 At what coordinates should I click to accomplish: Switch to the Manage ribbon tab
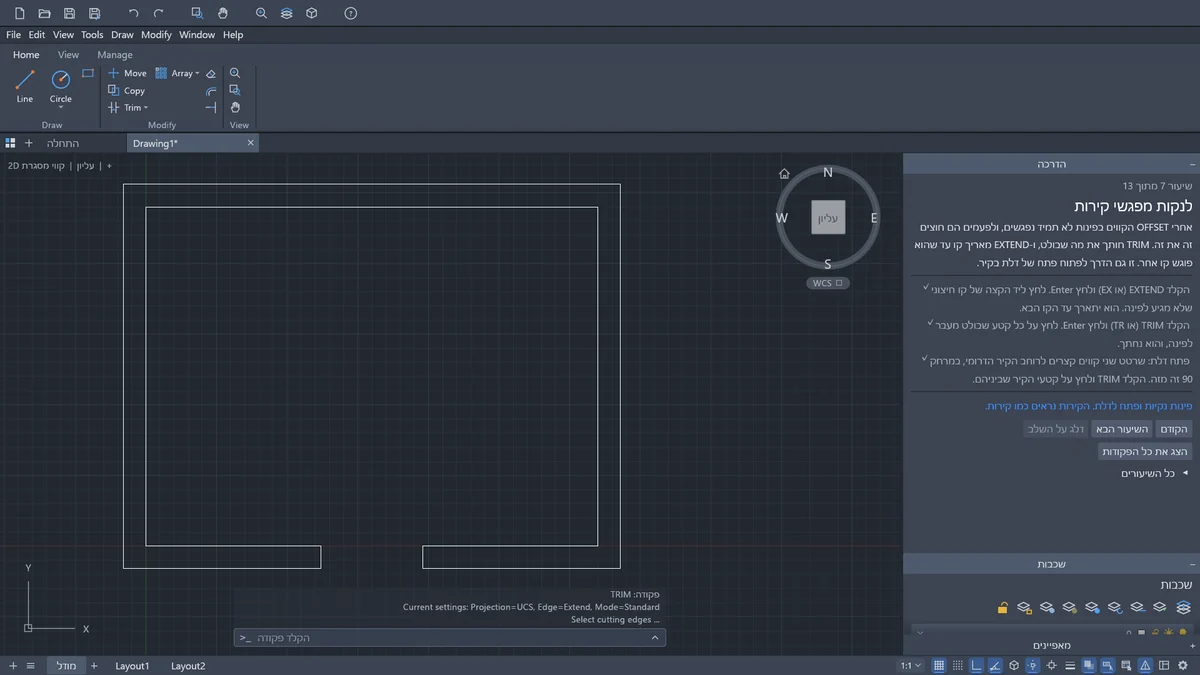coord(115,55)
